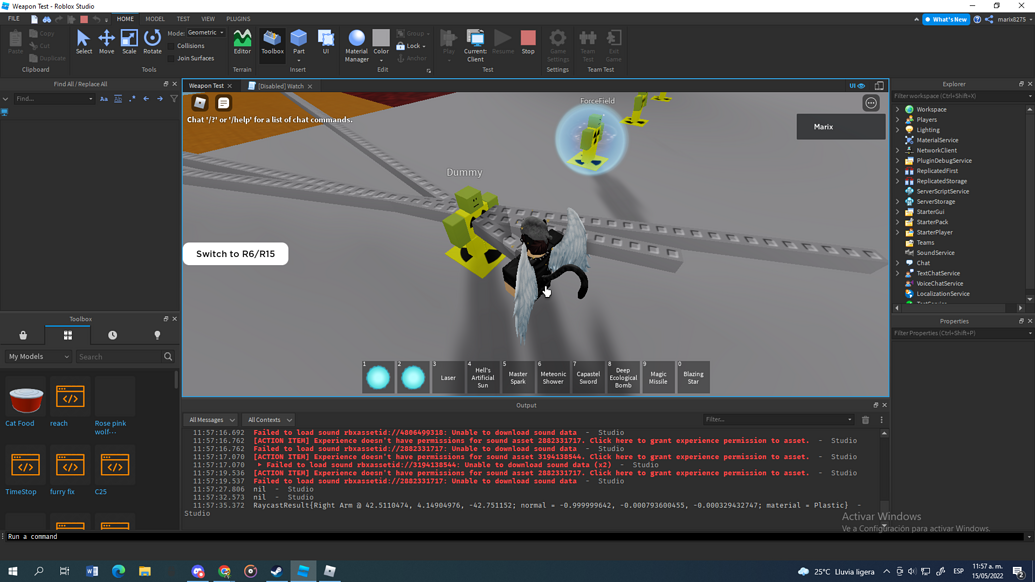This screenshot has width=1035, height=582.
Task: Open the find filter funnel
Action: 174,99
